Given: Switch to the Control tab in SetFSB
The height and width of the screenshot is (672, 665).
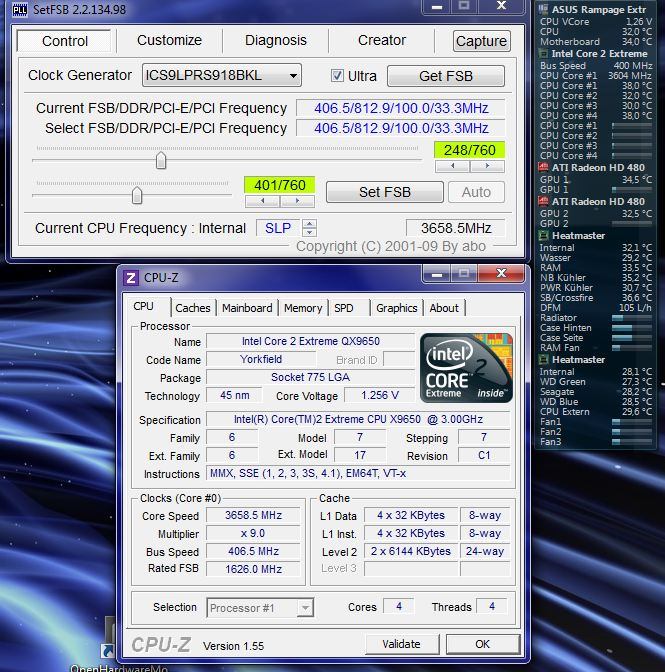Looking at the screenshot, I should tap(64, 41).
